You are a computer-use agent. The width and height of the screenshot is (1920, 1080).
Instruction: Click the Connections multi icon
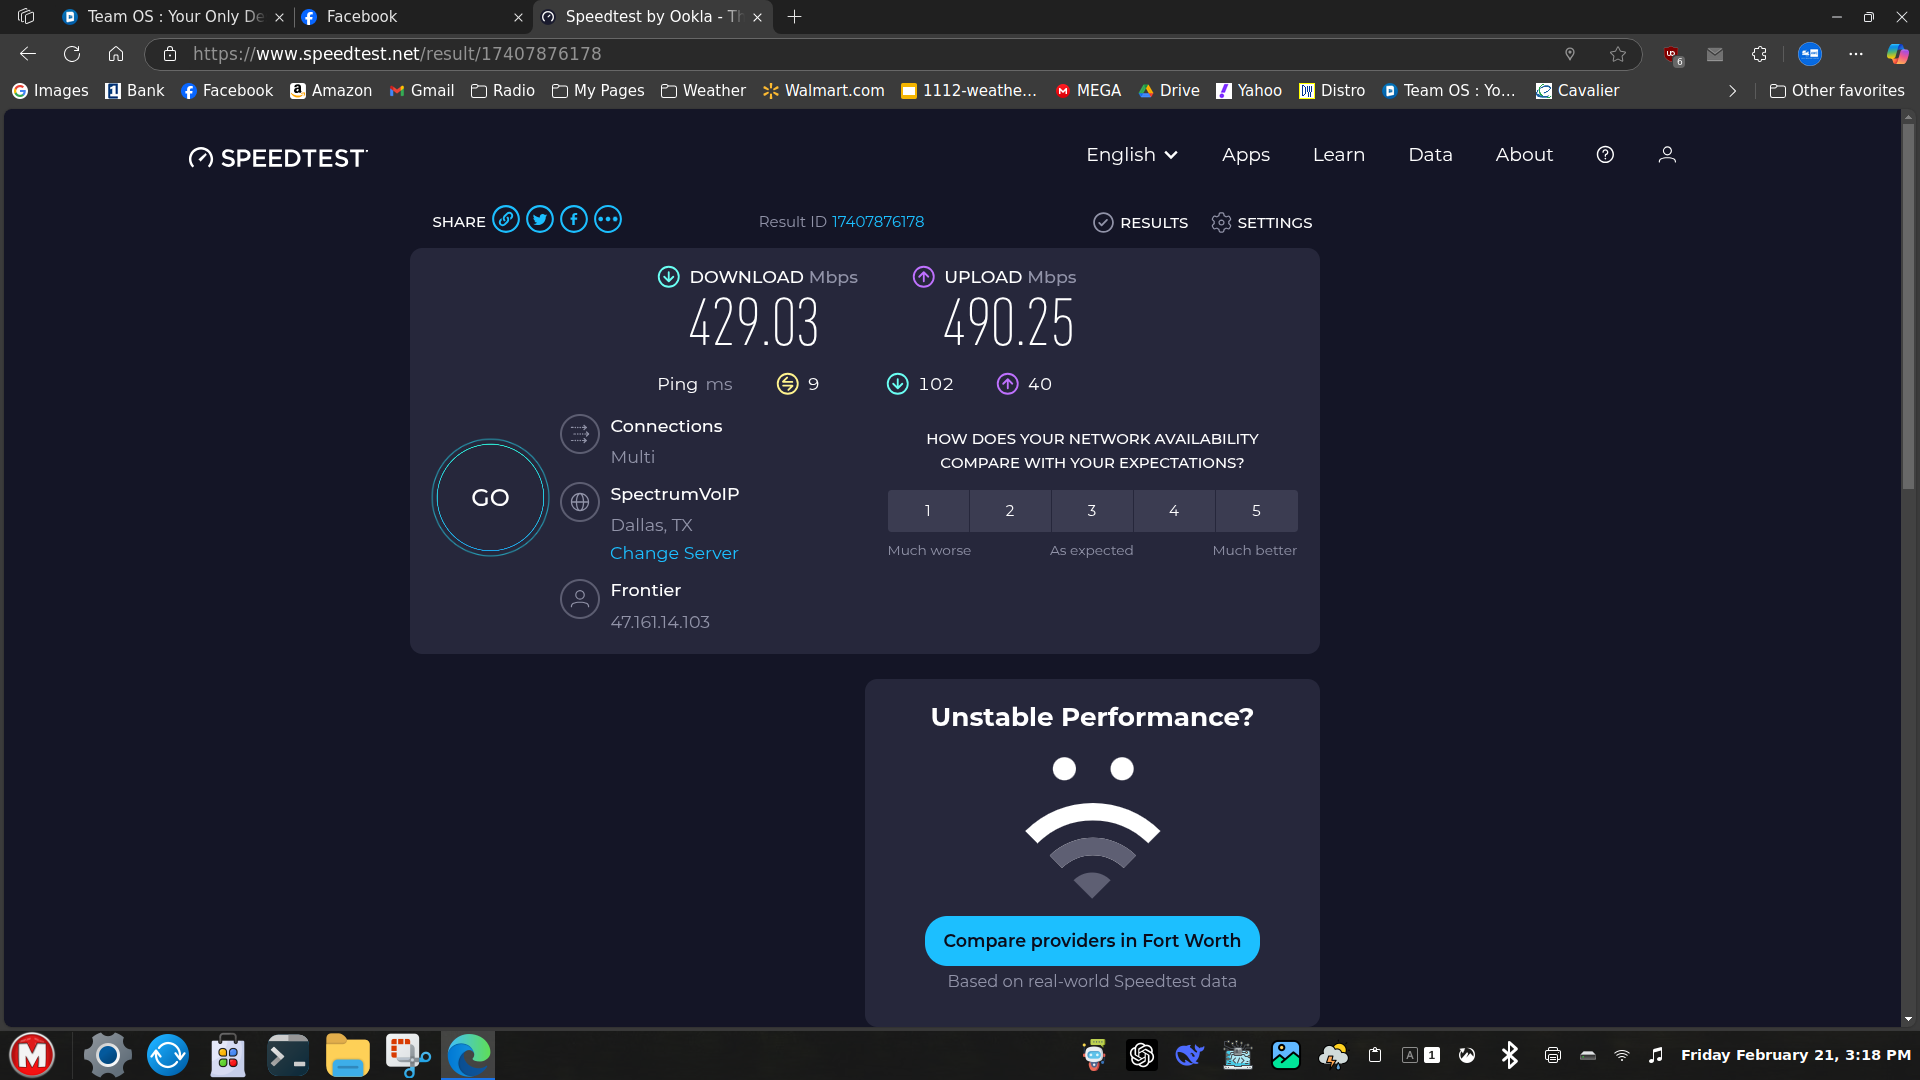click(580, 434)
